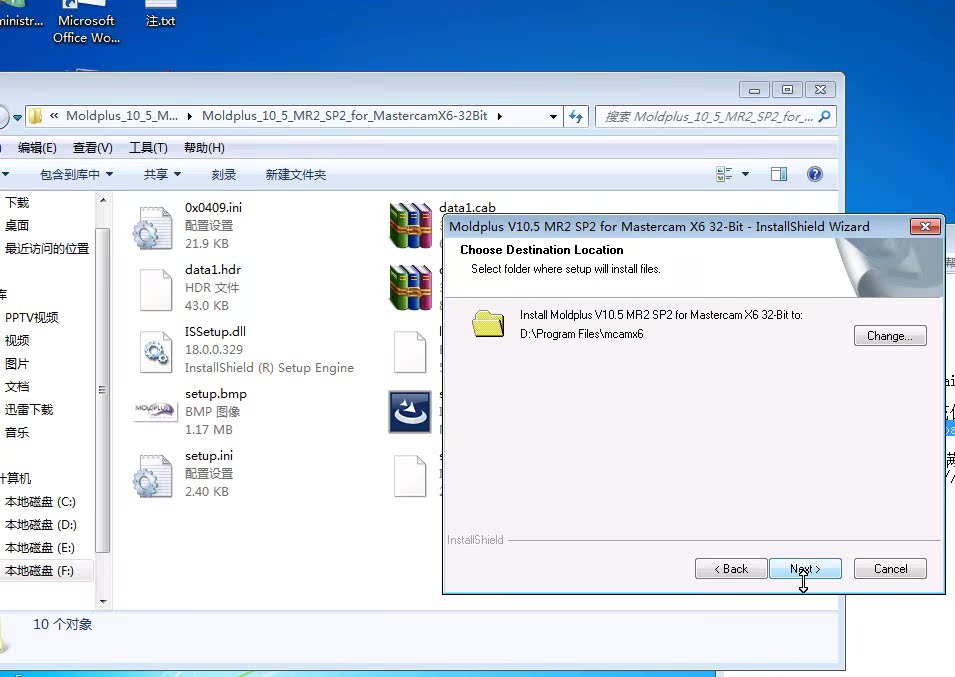Open 本地磁盘 (E:) in navigation pane
This screenshot has height=677, width=955.
[40, 548]
